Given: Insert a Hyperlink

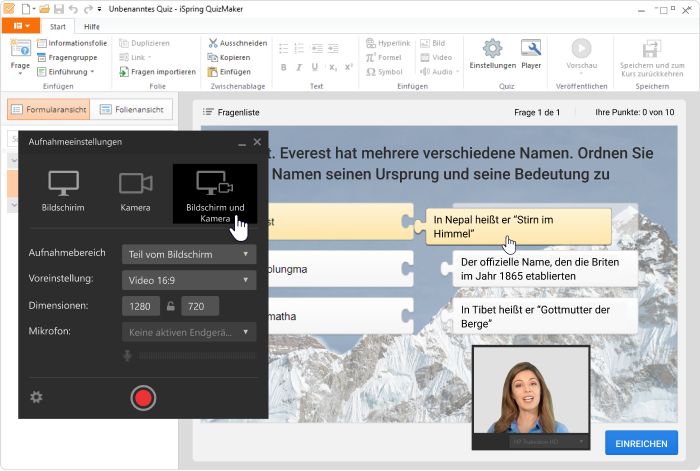Looking at the screenshot, I should 388,43.
